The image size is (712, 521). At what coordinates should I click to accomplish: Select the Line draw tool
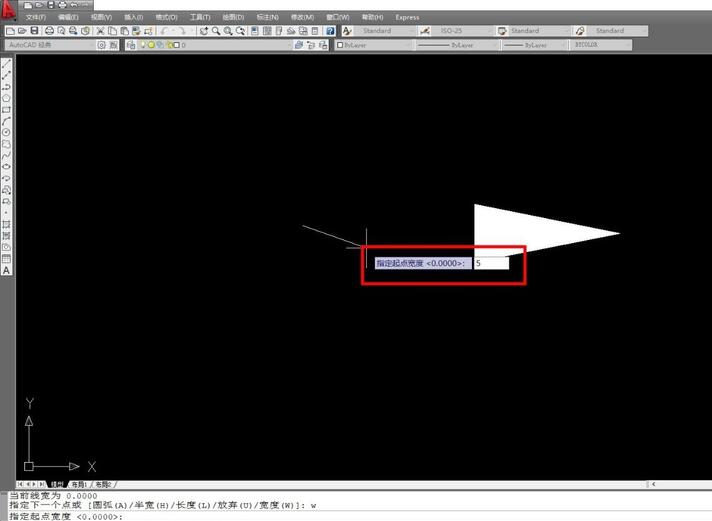(6, 63)
